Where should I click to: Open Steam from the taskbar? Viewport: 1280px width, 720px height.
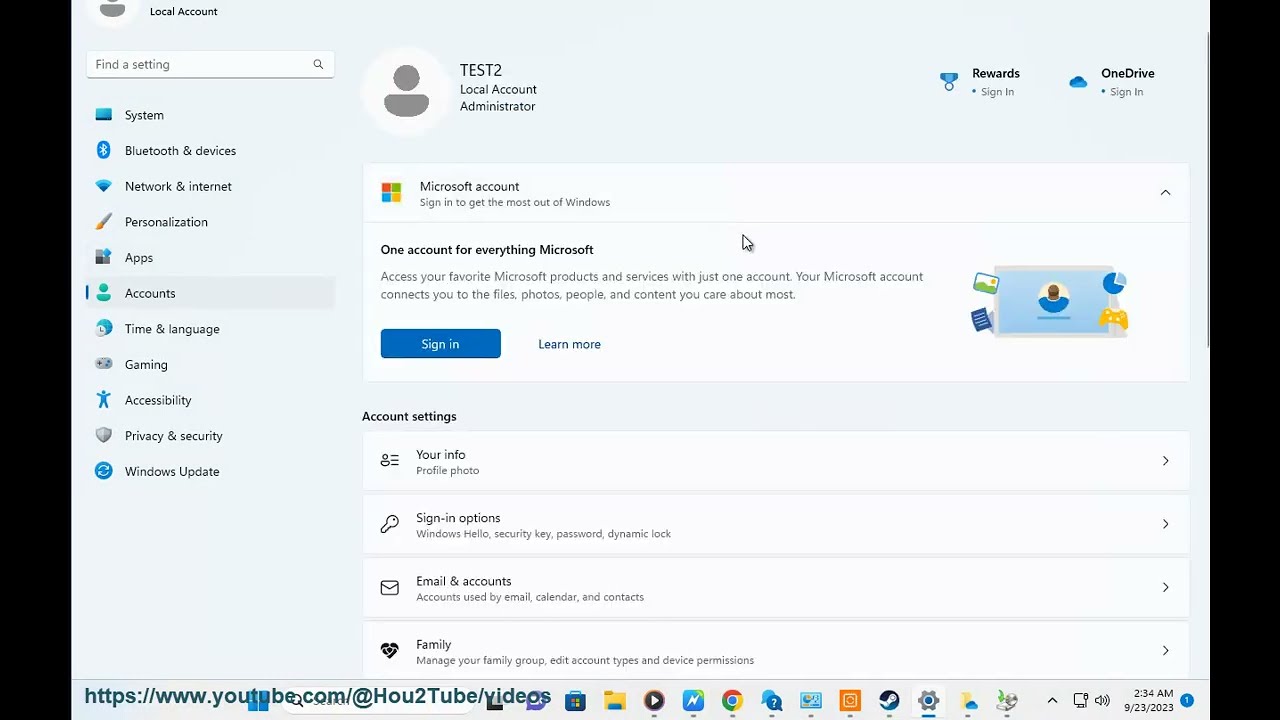tap(889, 701)
